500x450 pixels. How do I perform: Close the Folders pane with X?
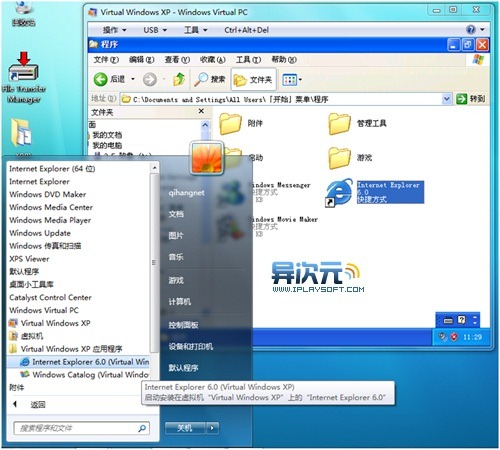201,111
